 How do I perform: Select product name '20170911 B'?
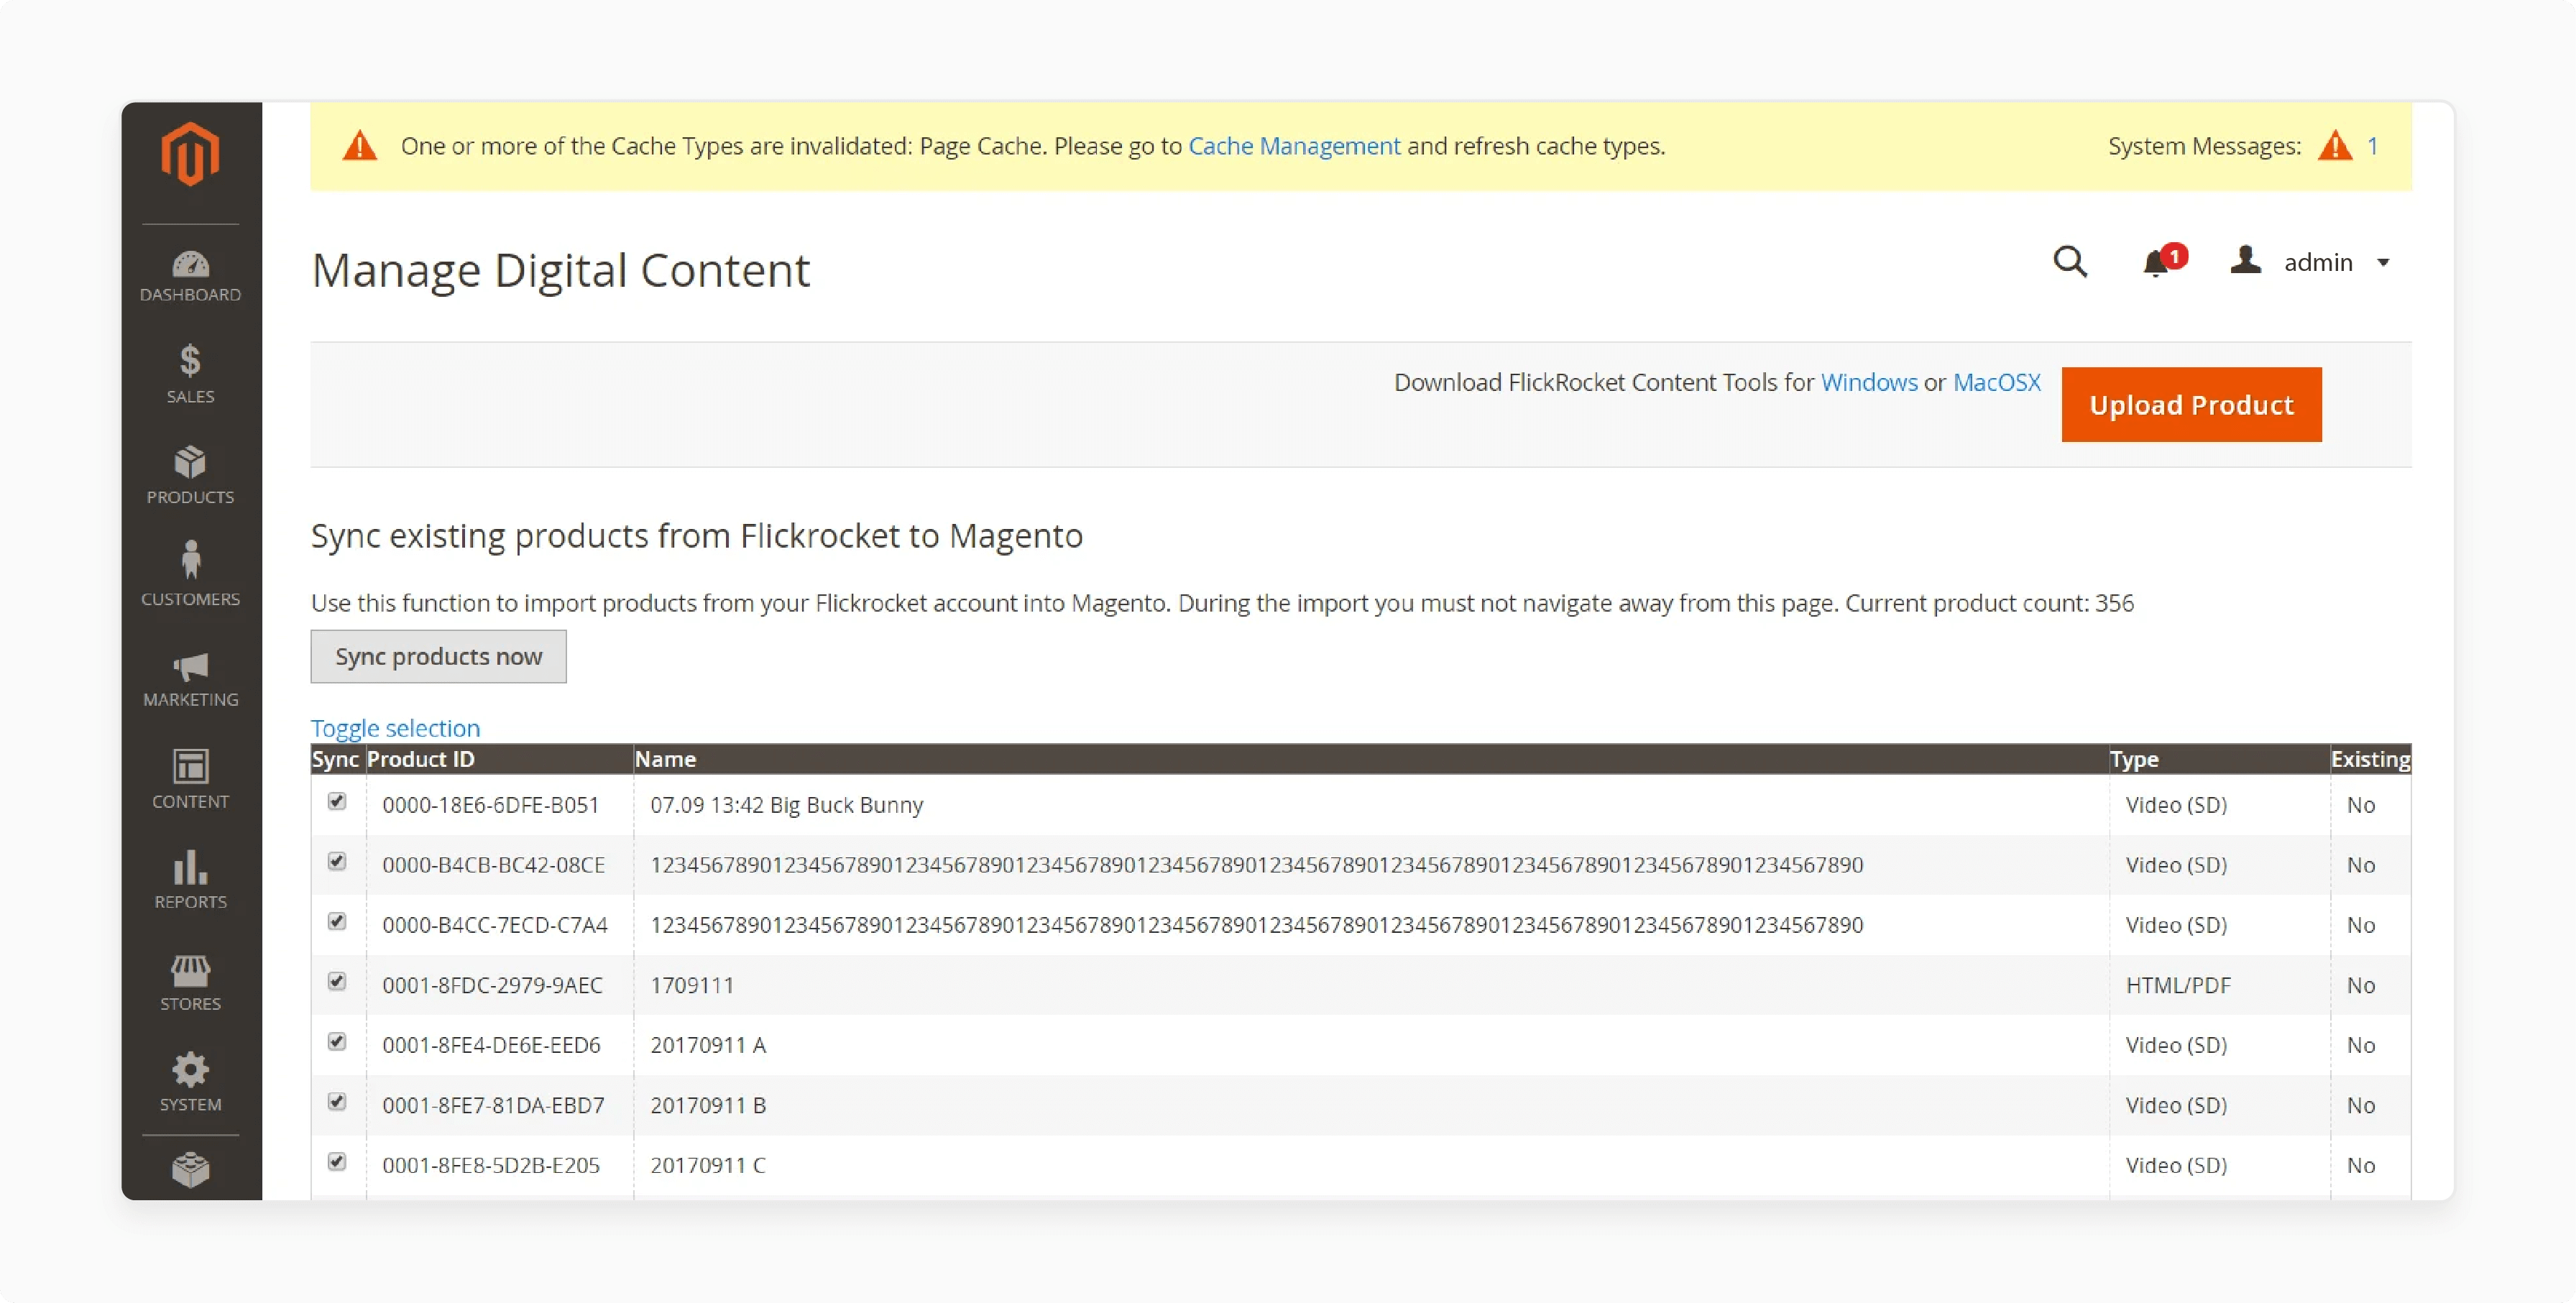[x=708, y=1105]
